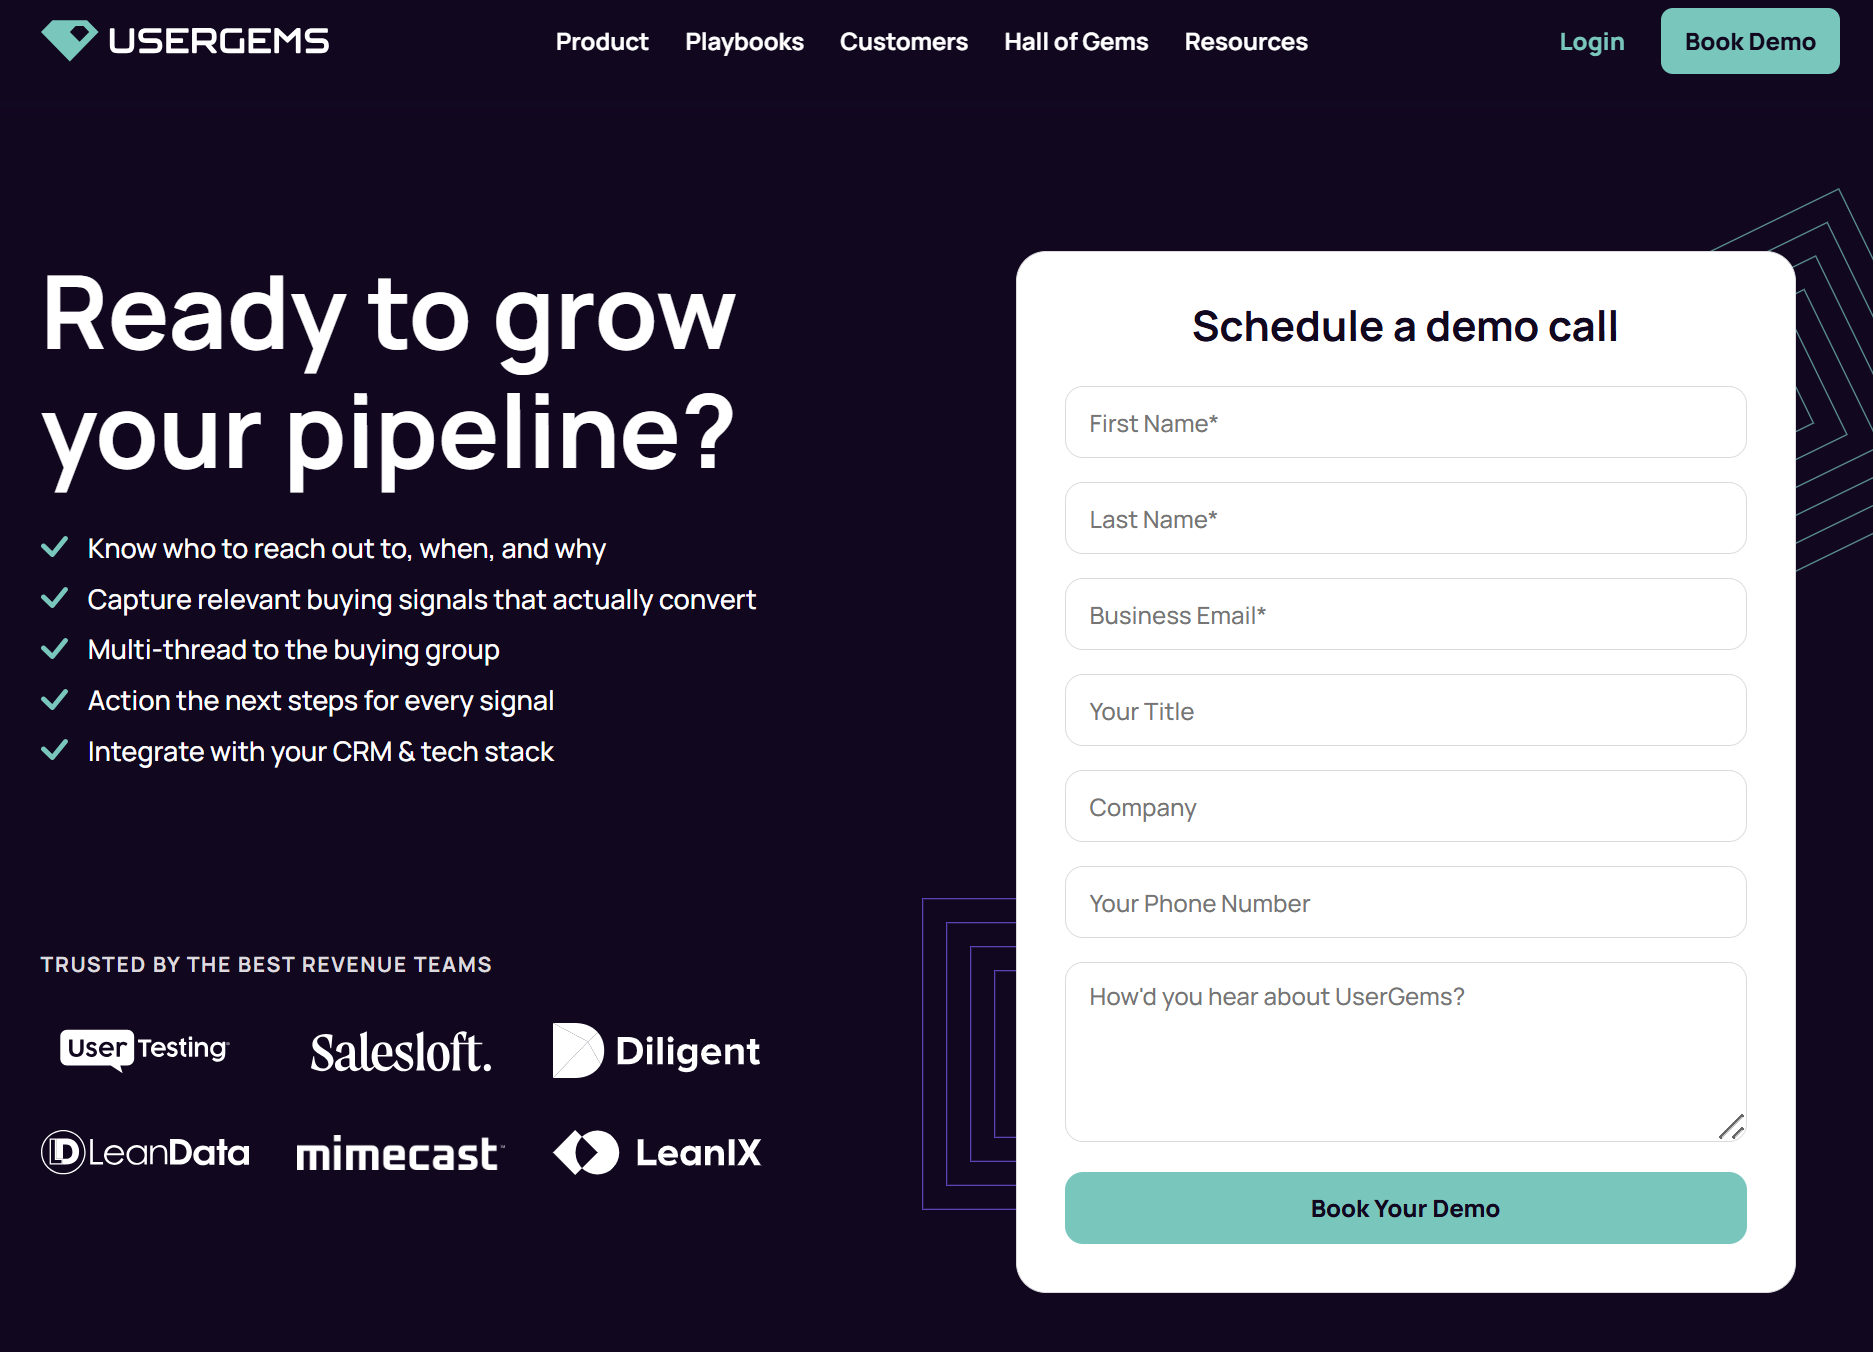Go to the Customers page
Viewport: 1873px width, 1352px height.
(x=904, y=41)
